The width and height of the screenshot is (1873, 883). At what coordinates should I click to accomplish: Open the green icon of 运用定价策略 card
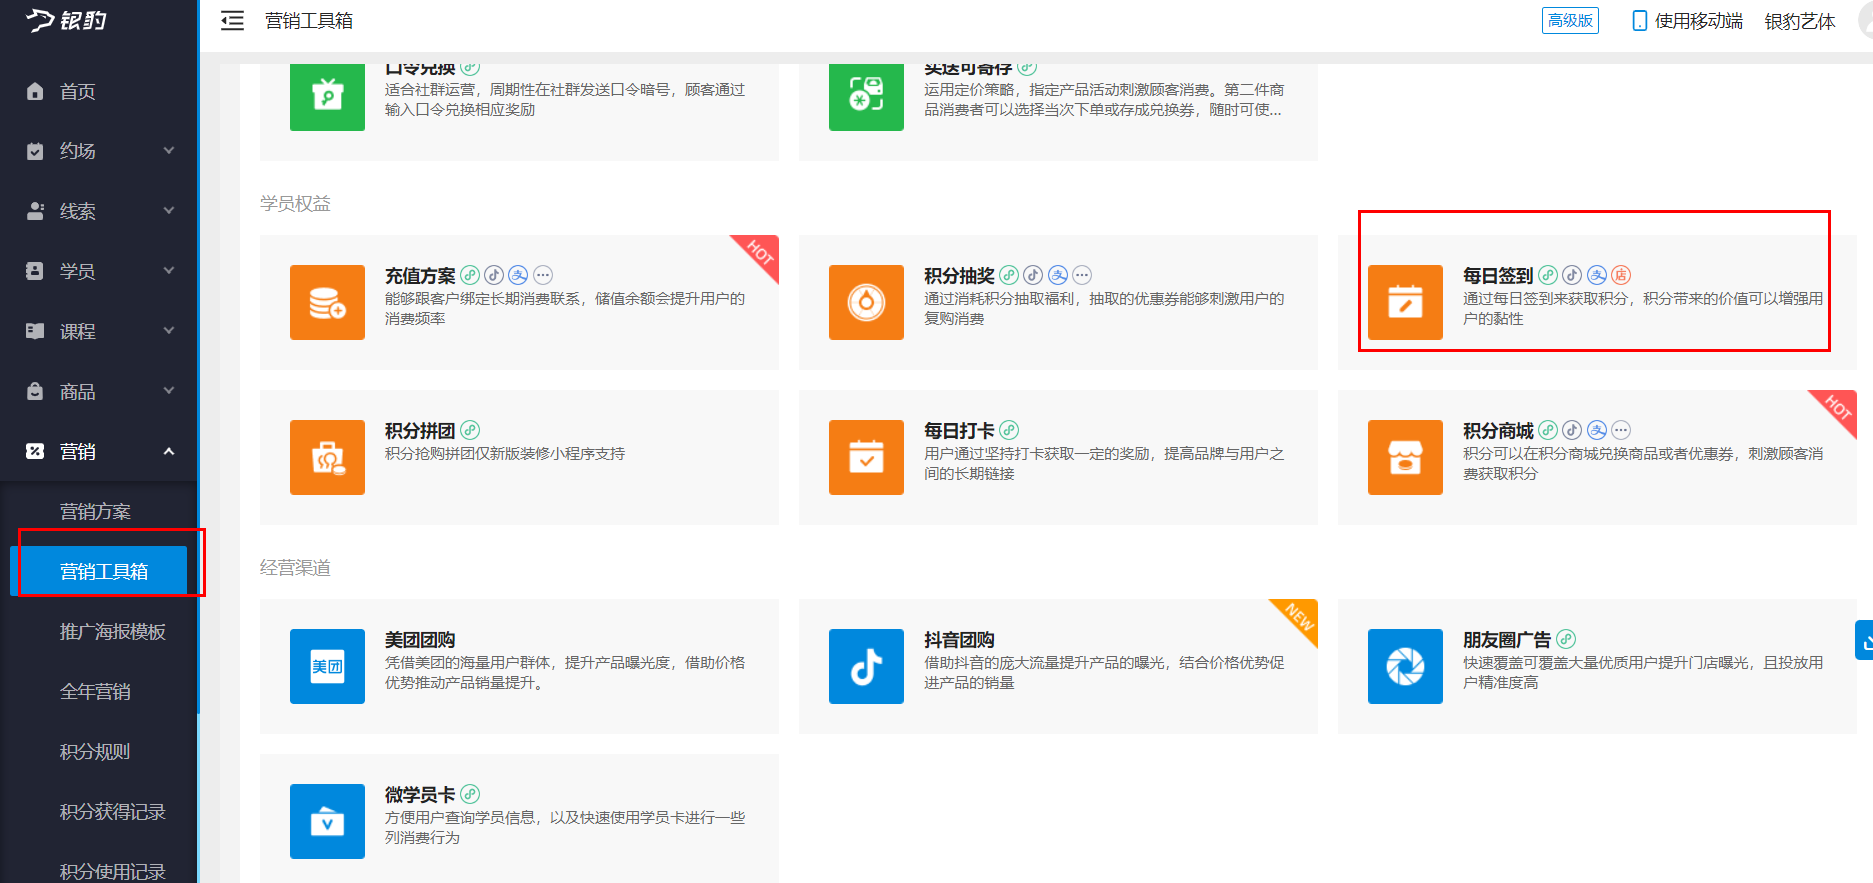click(866, 97)
